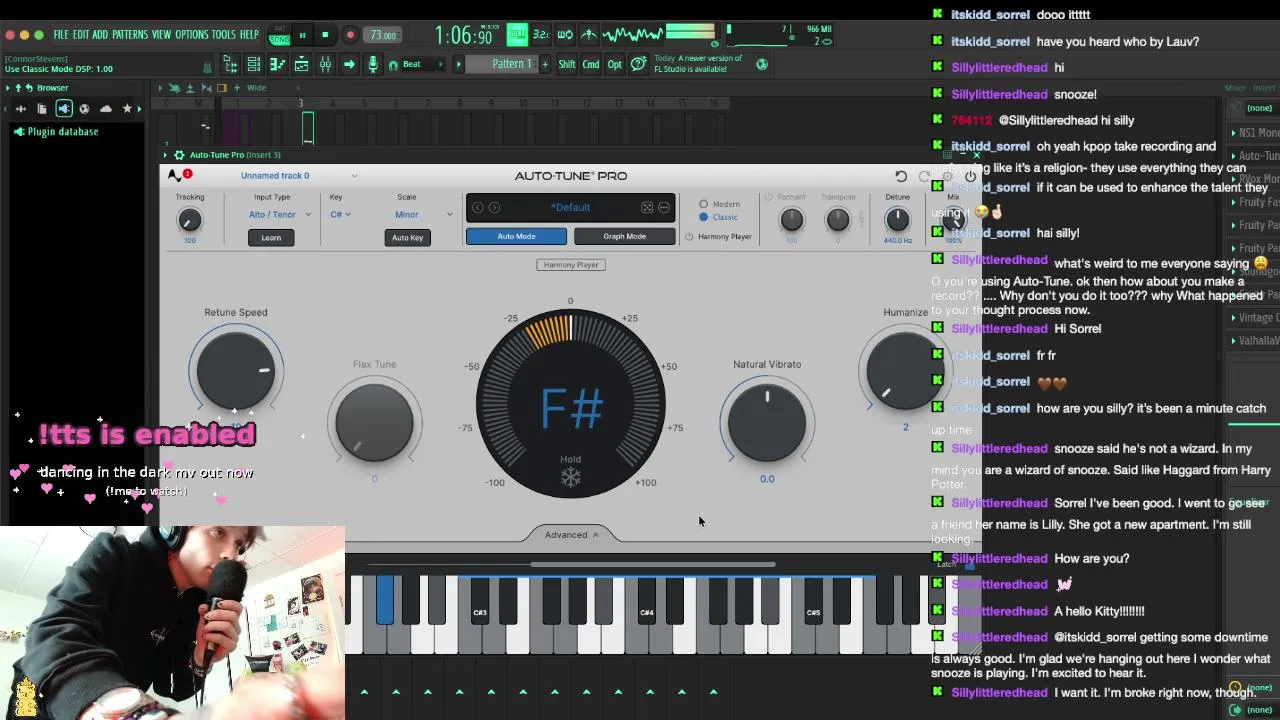The height and width of the screenshot is (720, 1280).
Task: Click the Hold snowflake icon
Action: tap(570, 477)
